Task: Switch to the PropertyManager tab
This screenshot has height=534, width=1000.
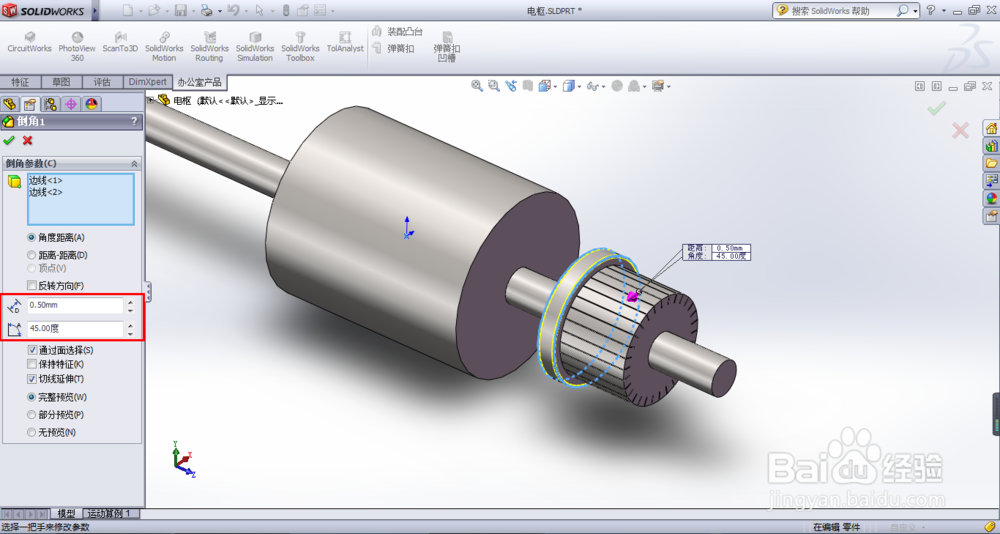Action: click(x=29, y=104)
